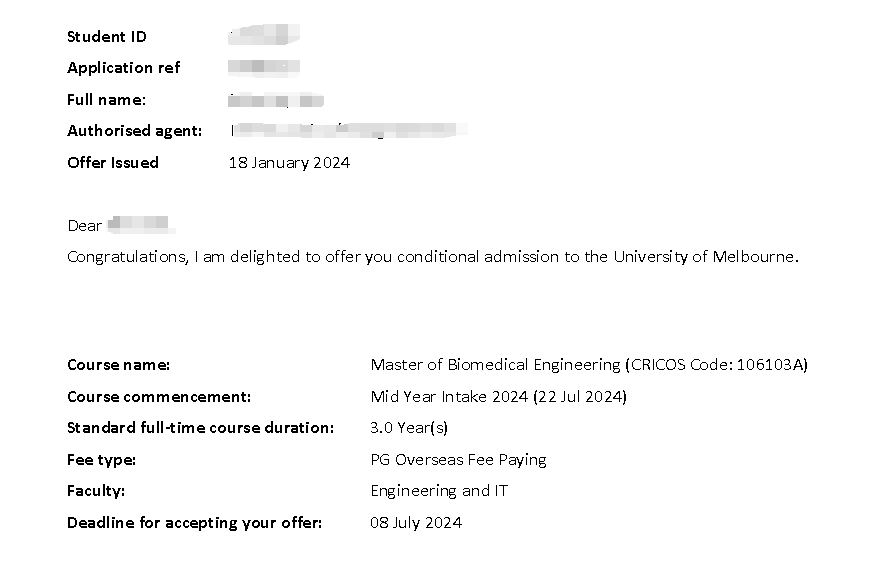This screenshot has height=567, width=889.
Task: Click the "Dear" salutation word
Action: 84,226
